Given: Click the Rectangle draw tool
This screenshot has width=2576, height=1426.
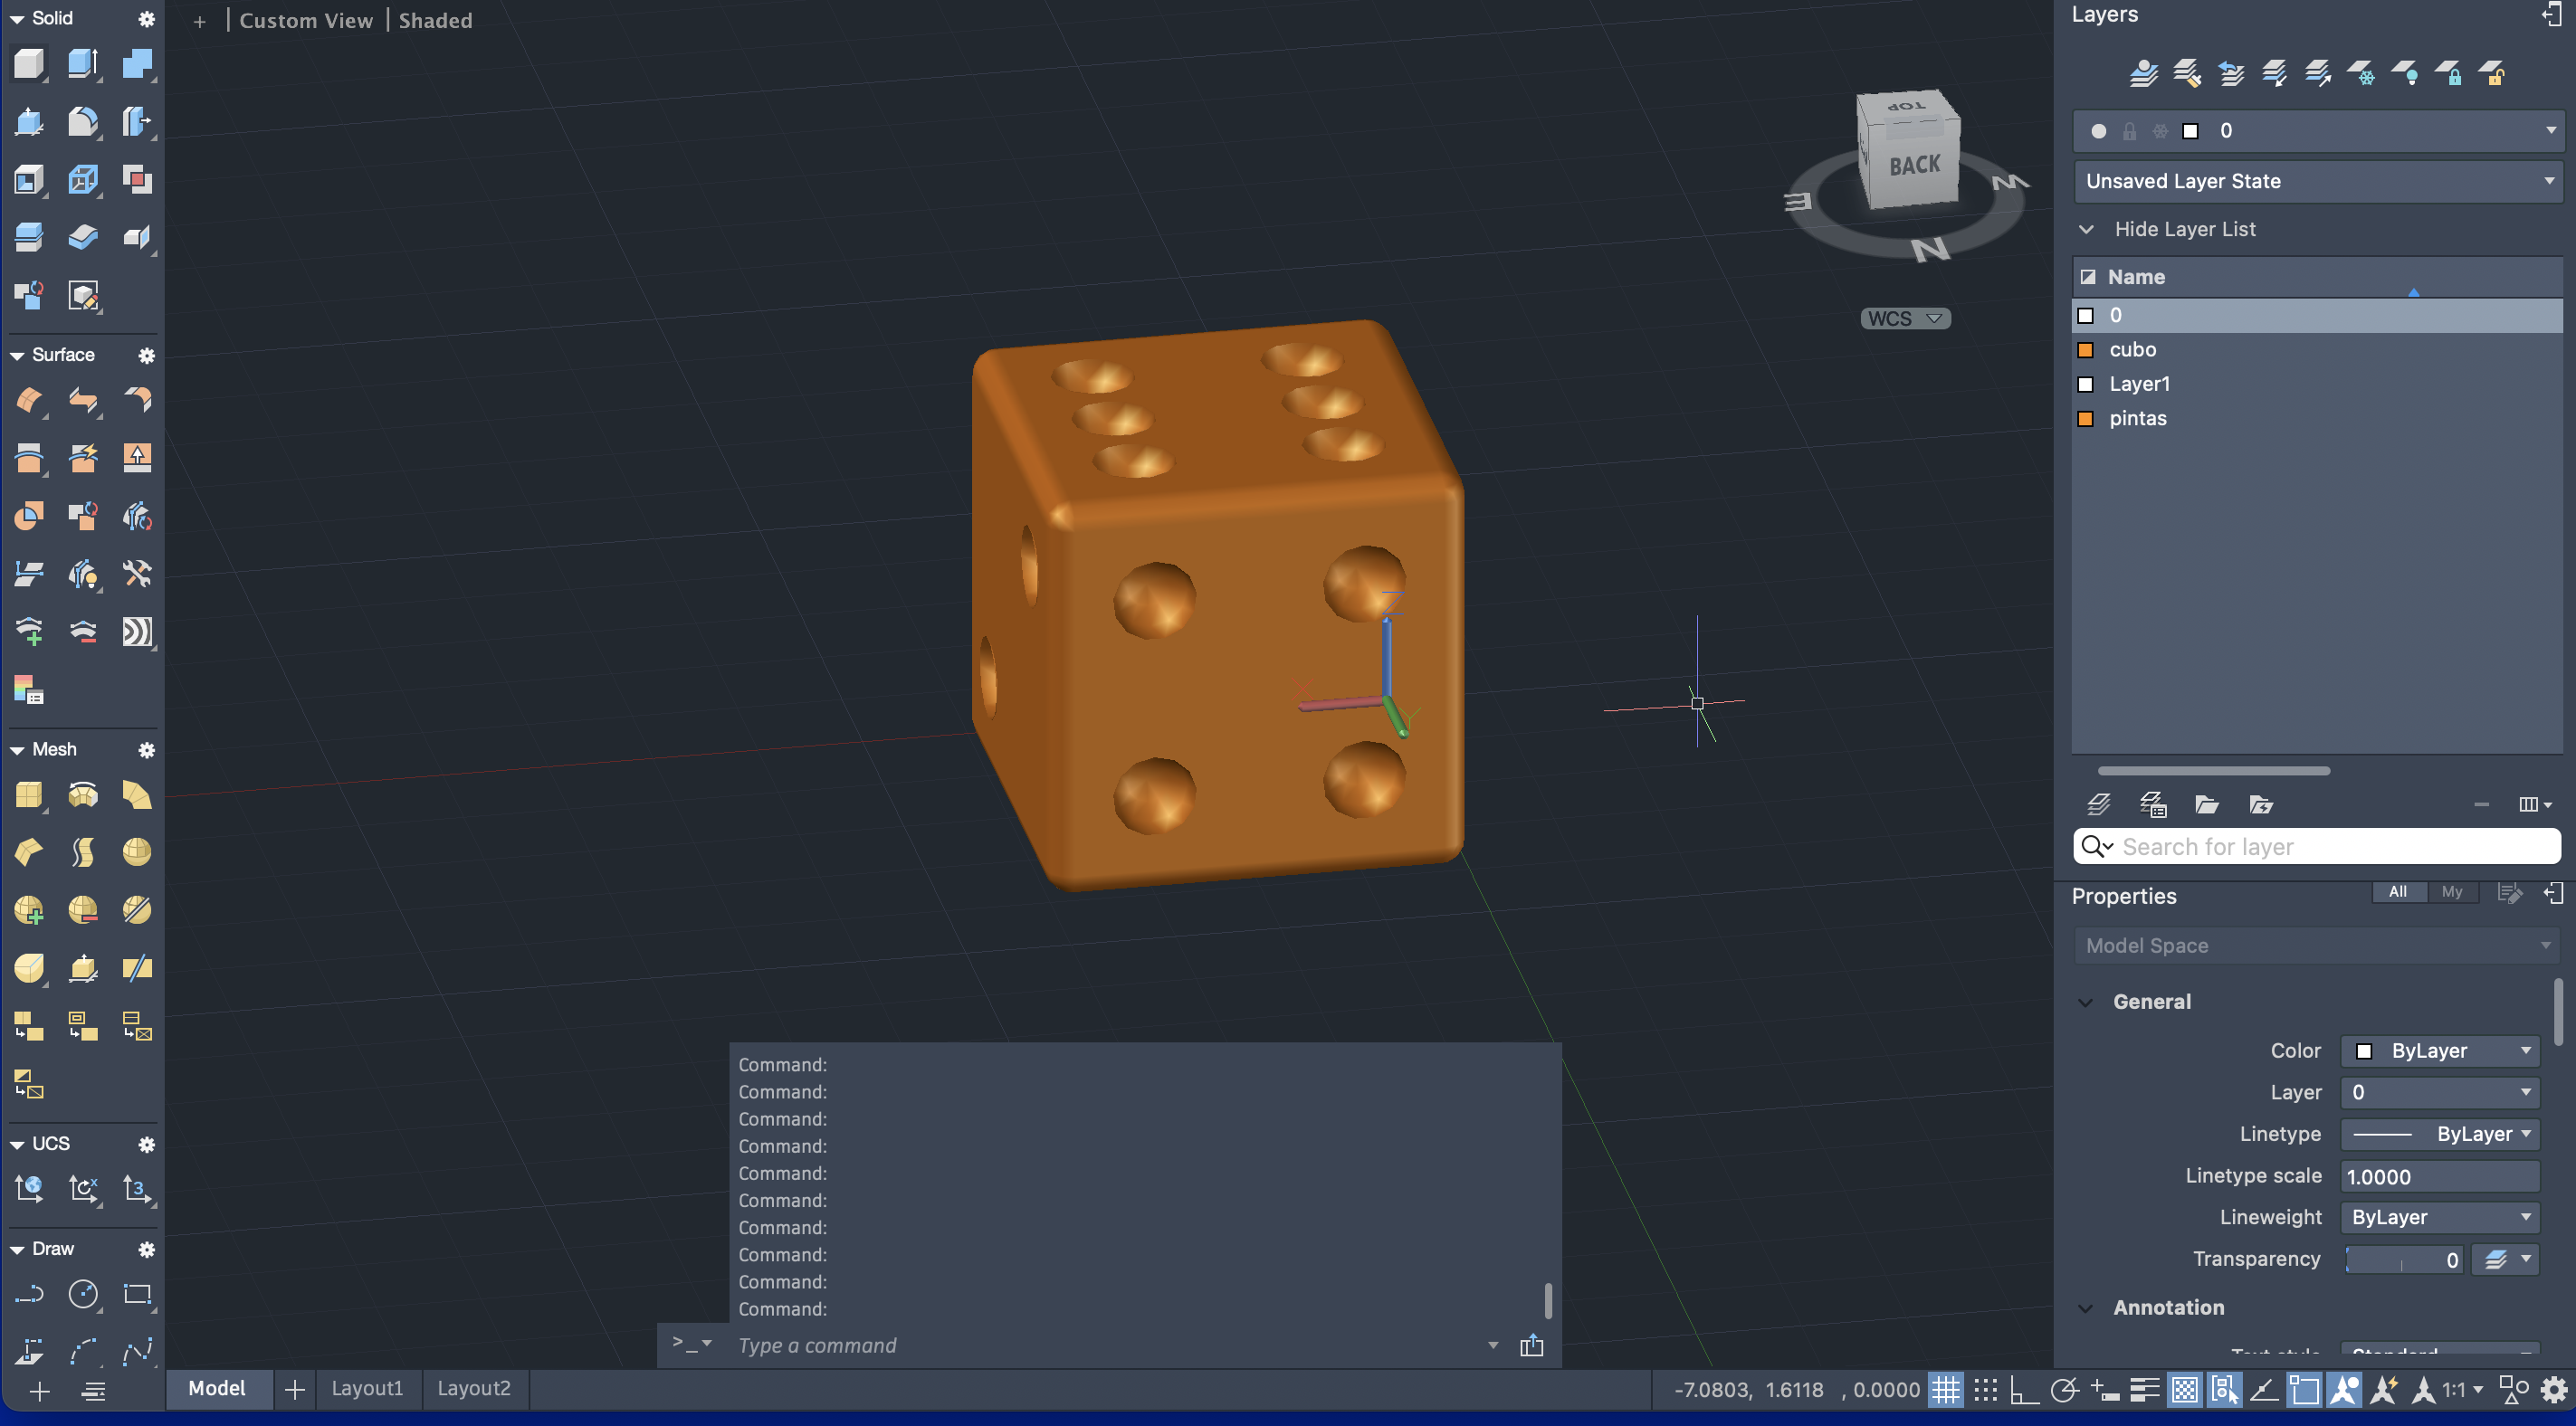Looking at the screenshot, I should point(137,1294).
